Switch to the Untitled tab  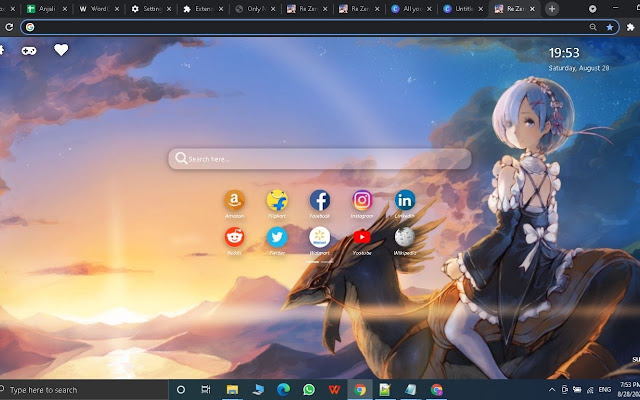pos(462,9)
